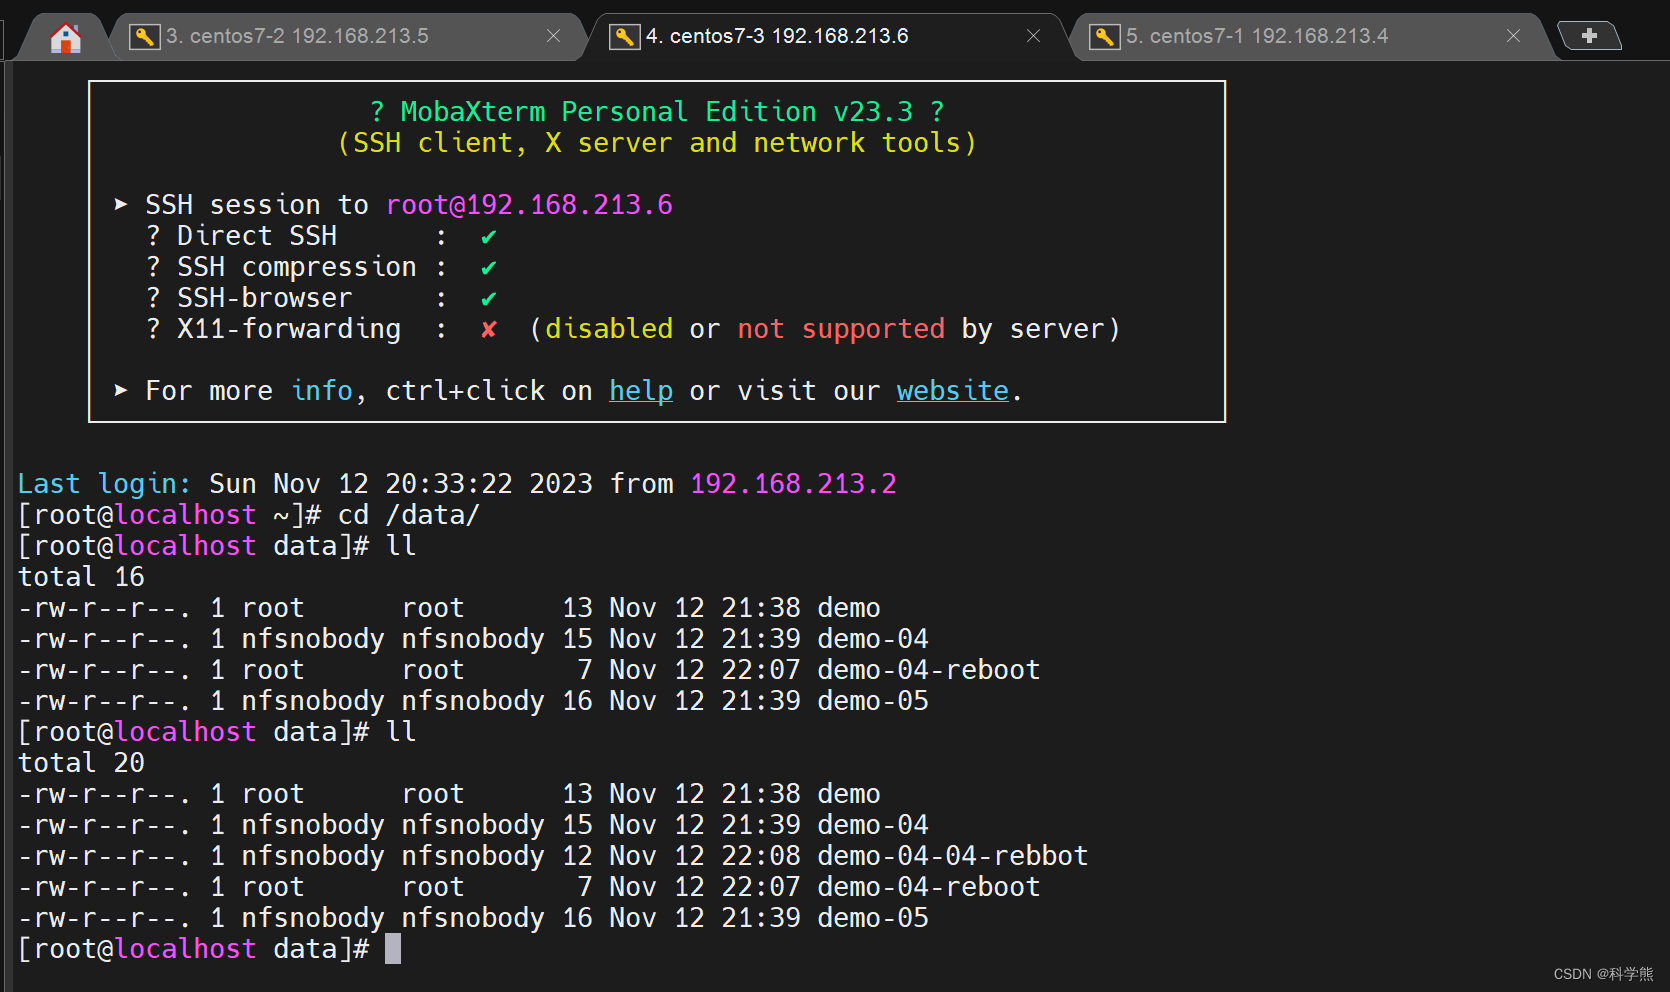Click the 192.168.213.2 last login address
The height and width of the screenshot is (992, 1670).
[793, 484]
